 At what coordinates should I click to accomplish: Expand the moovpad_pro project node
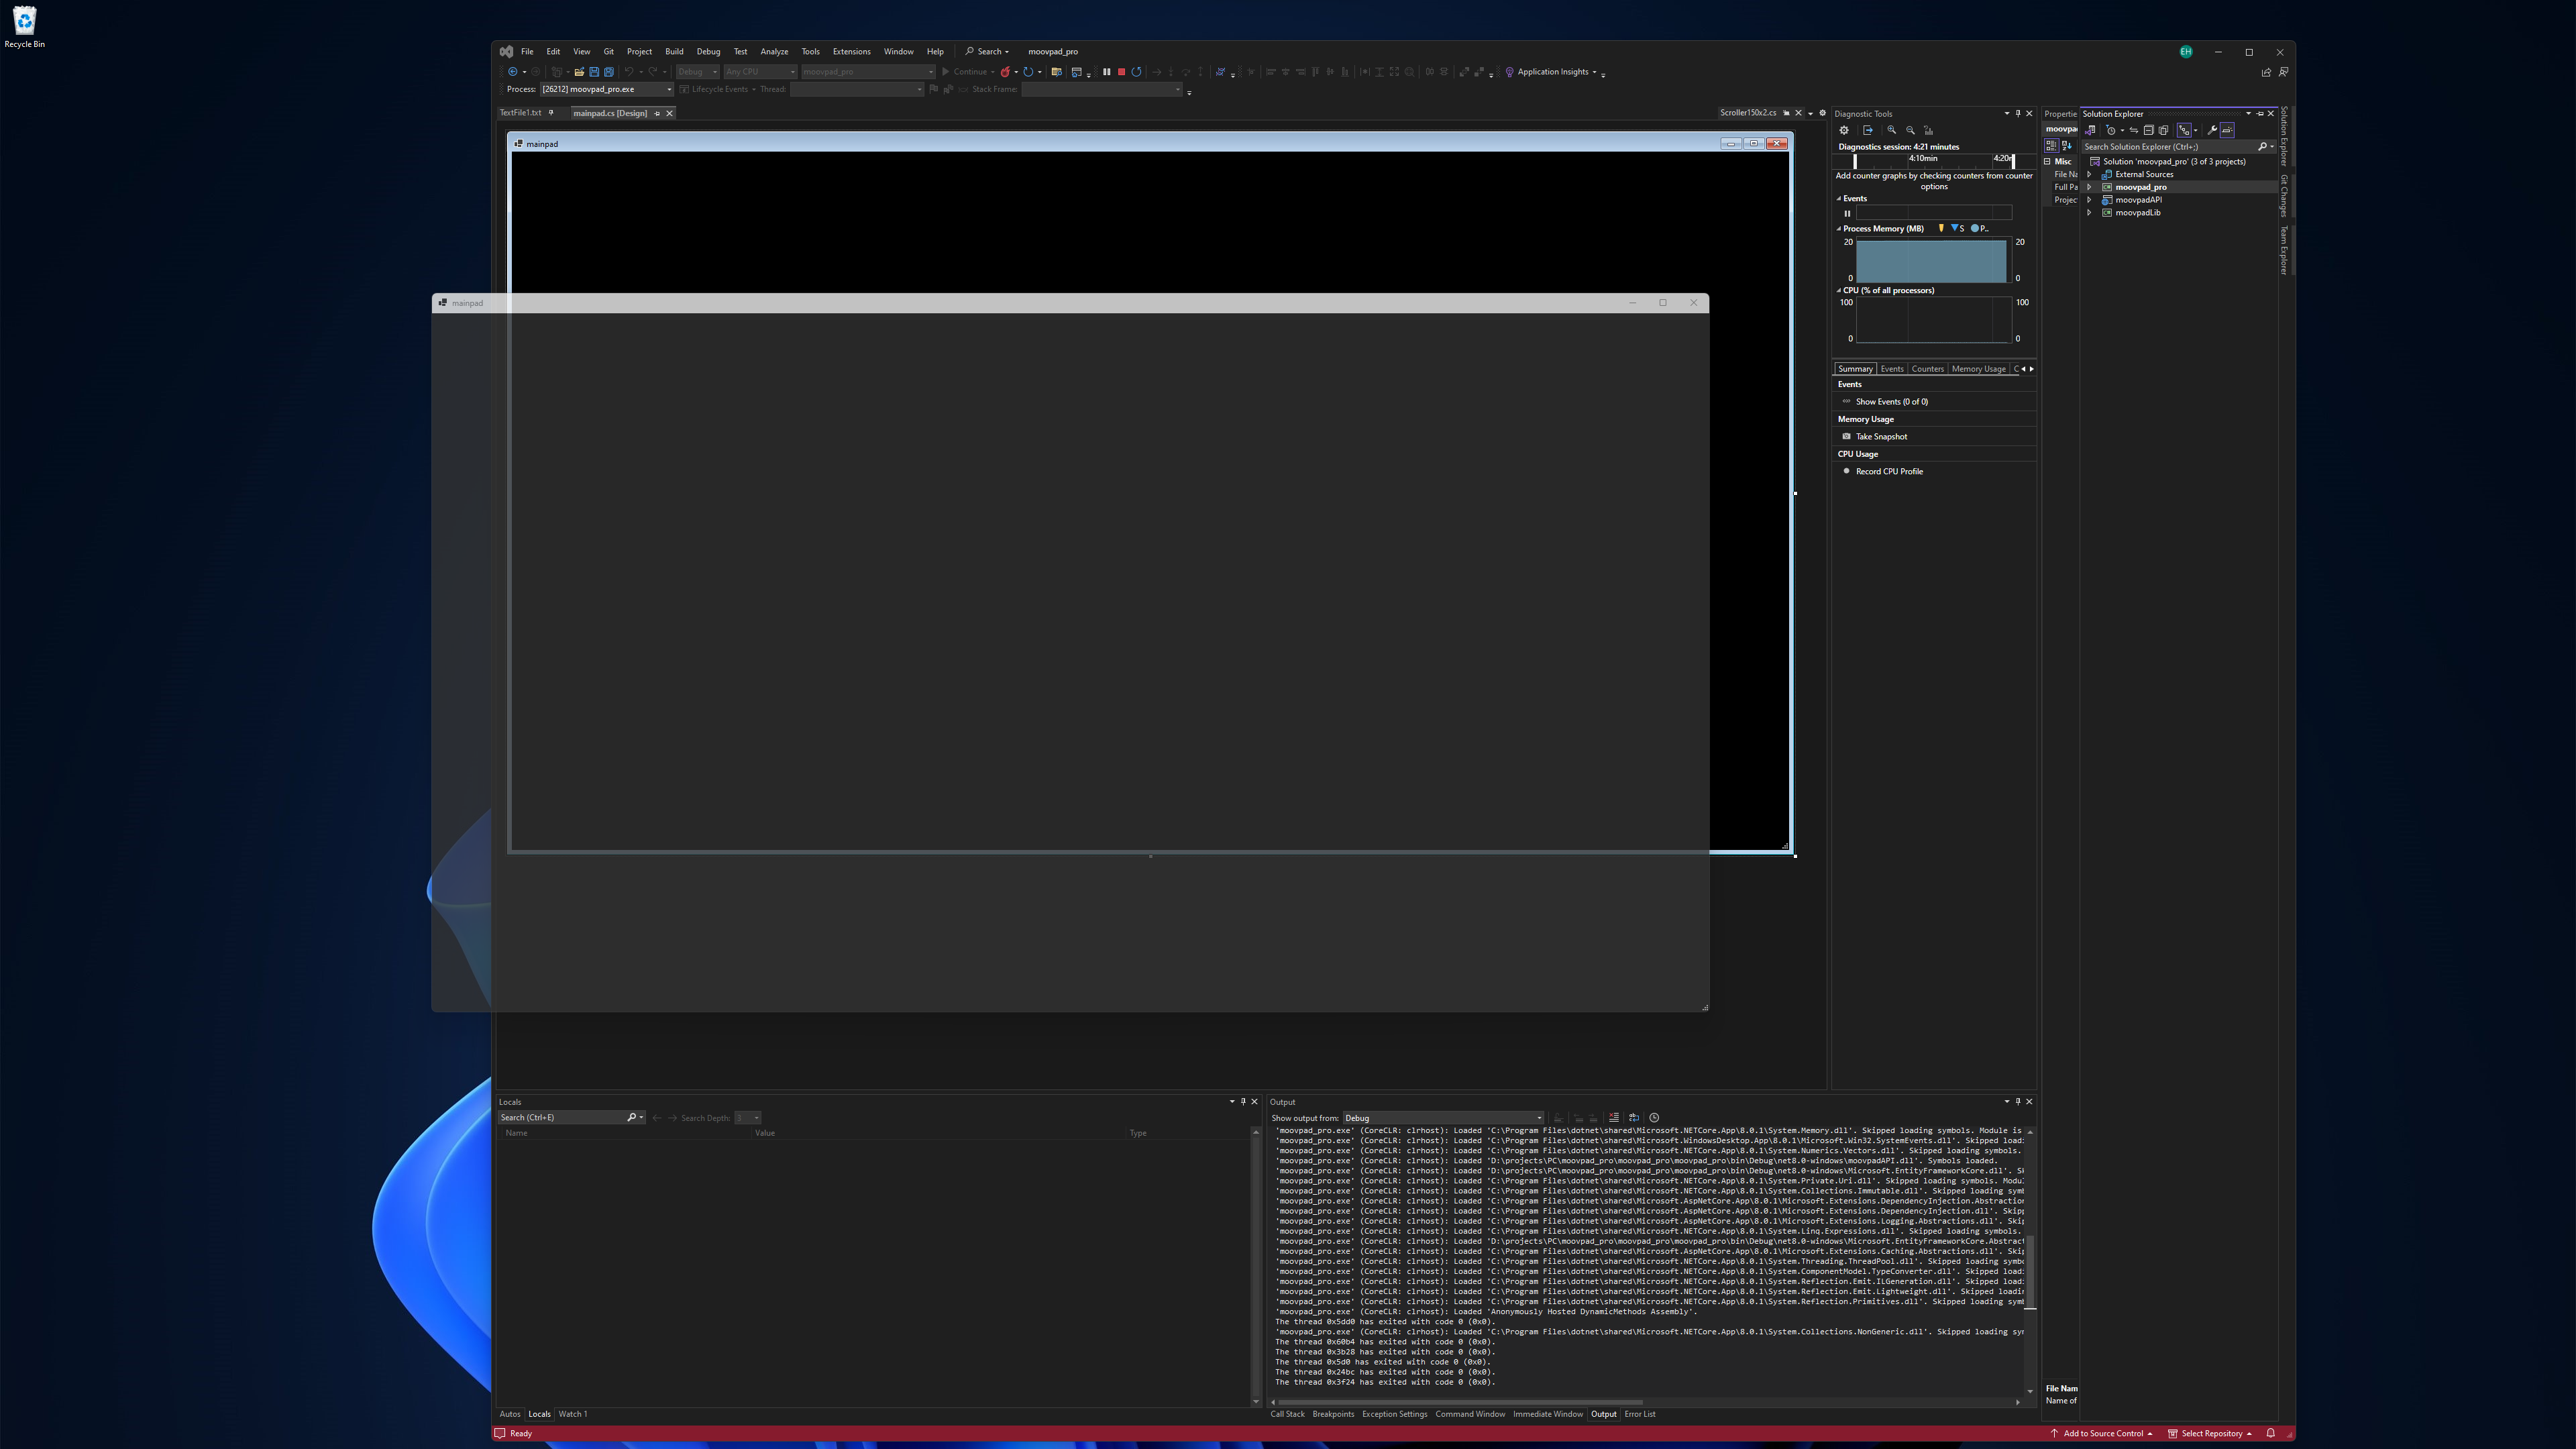click(2089, 187)
